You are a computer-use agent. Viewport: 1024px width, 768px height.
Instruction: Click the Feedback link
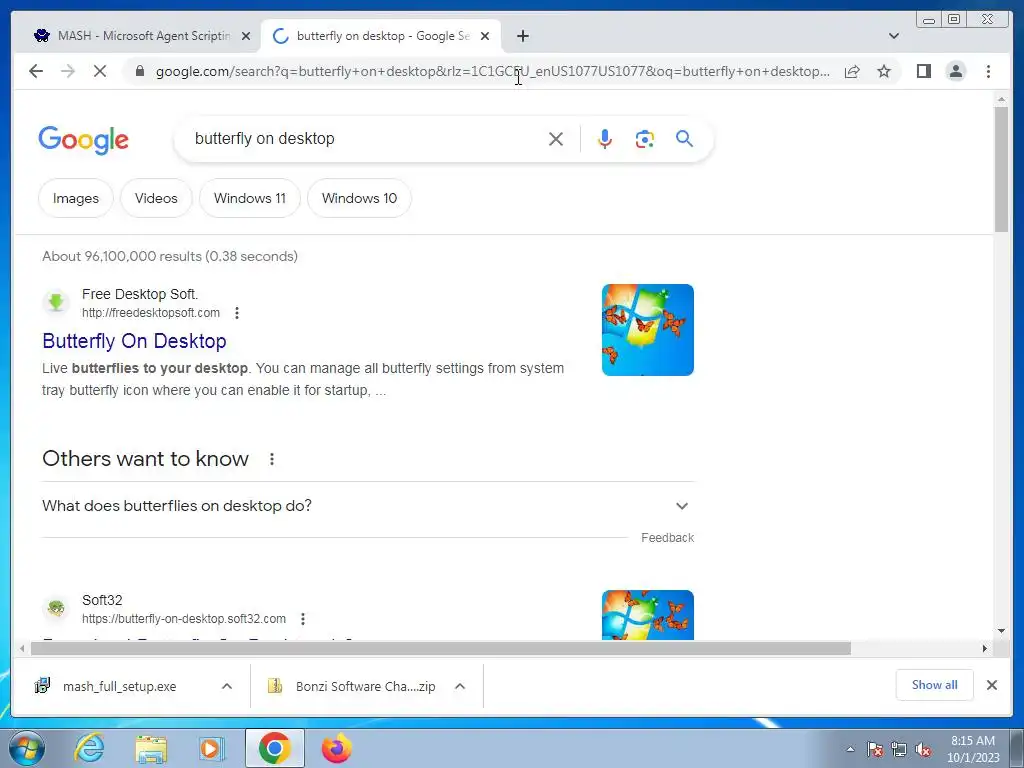point(667,537)
